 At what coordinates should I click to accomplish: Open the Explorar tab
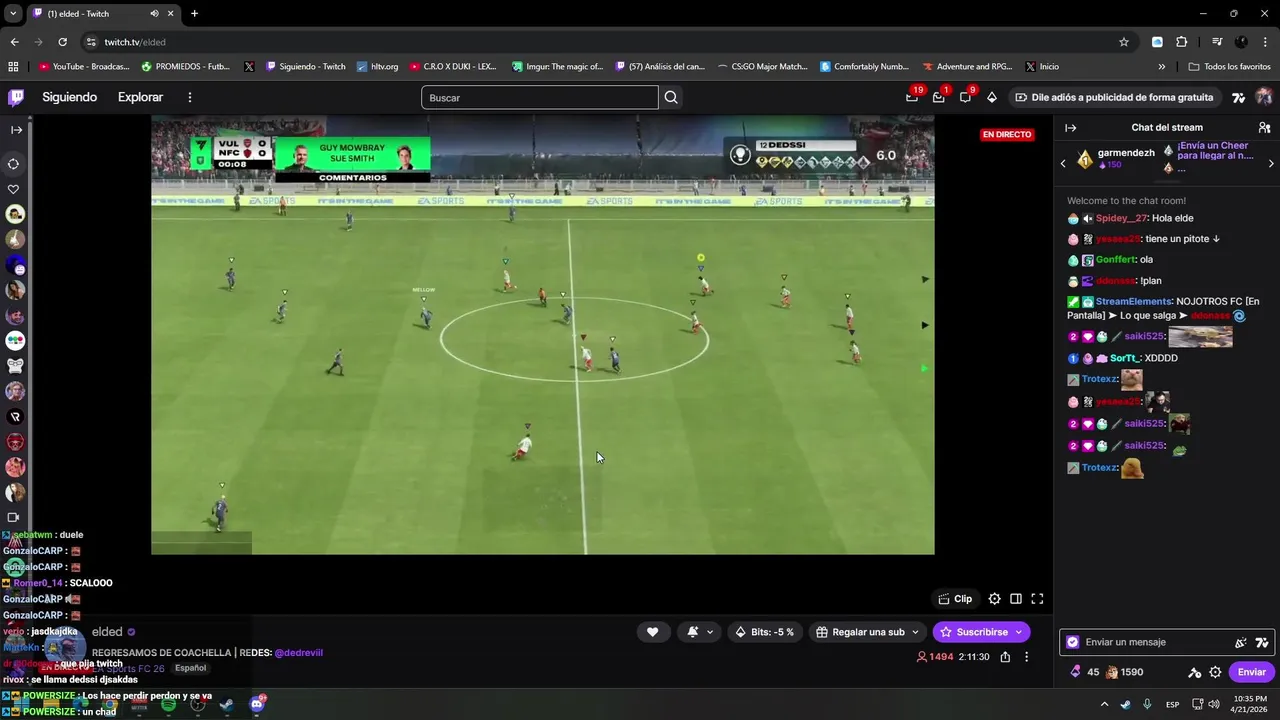point(140,97)
